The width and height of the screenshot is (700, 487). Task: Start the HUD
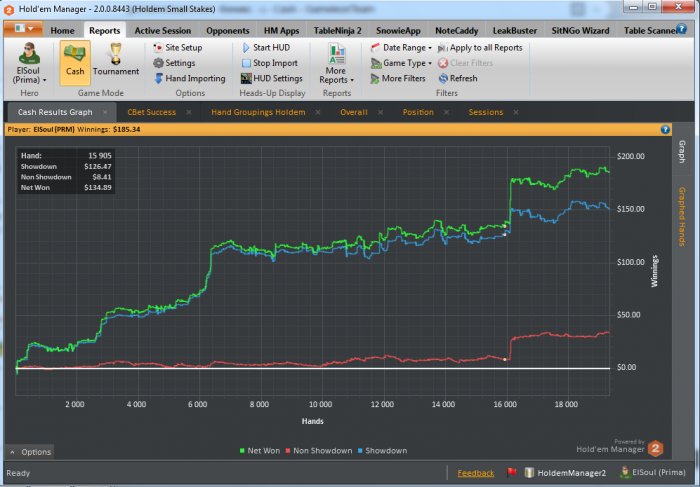(269, 47)
